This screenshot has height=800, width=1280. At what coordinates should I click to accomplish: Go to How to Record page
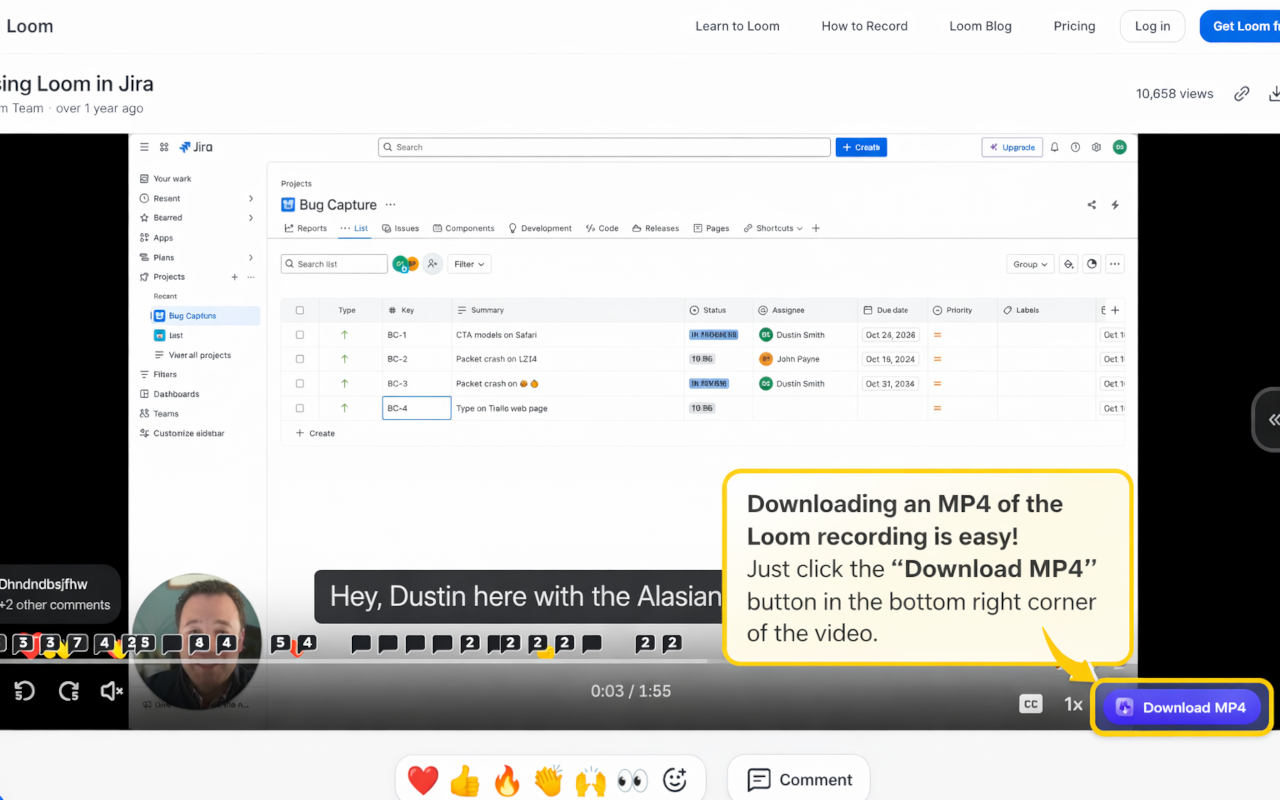[864, 26]
